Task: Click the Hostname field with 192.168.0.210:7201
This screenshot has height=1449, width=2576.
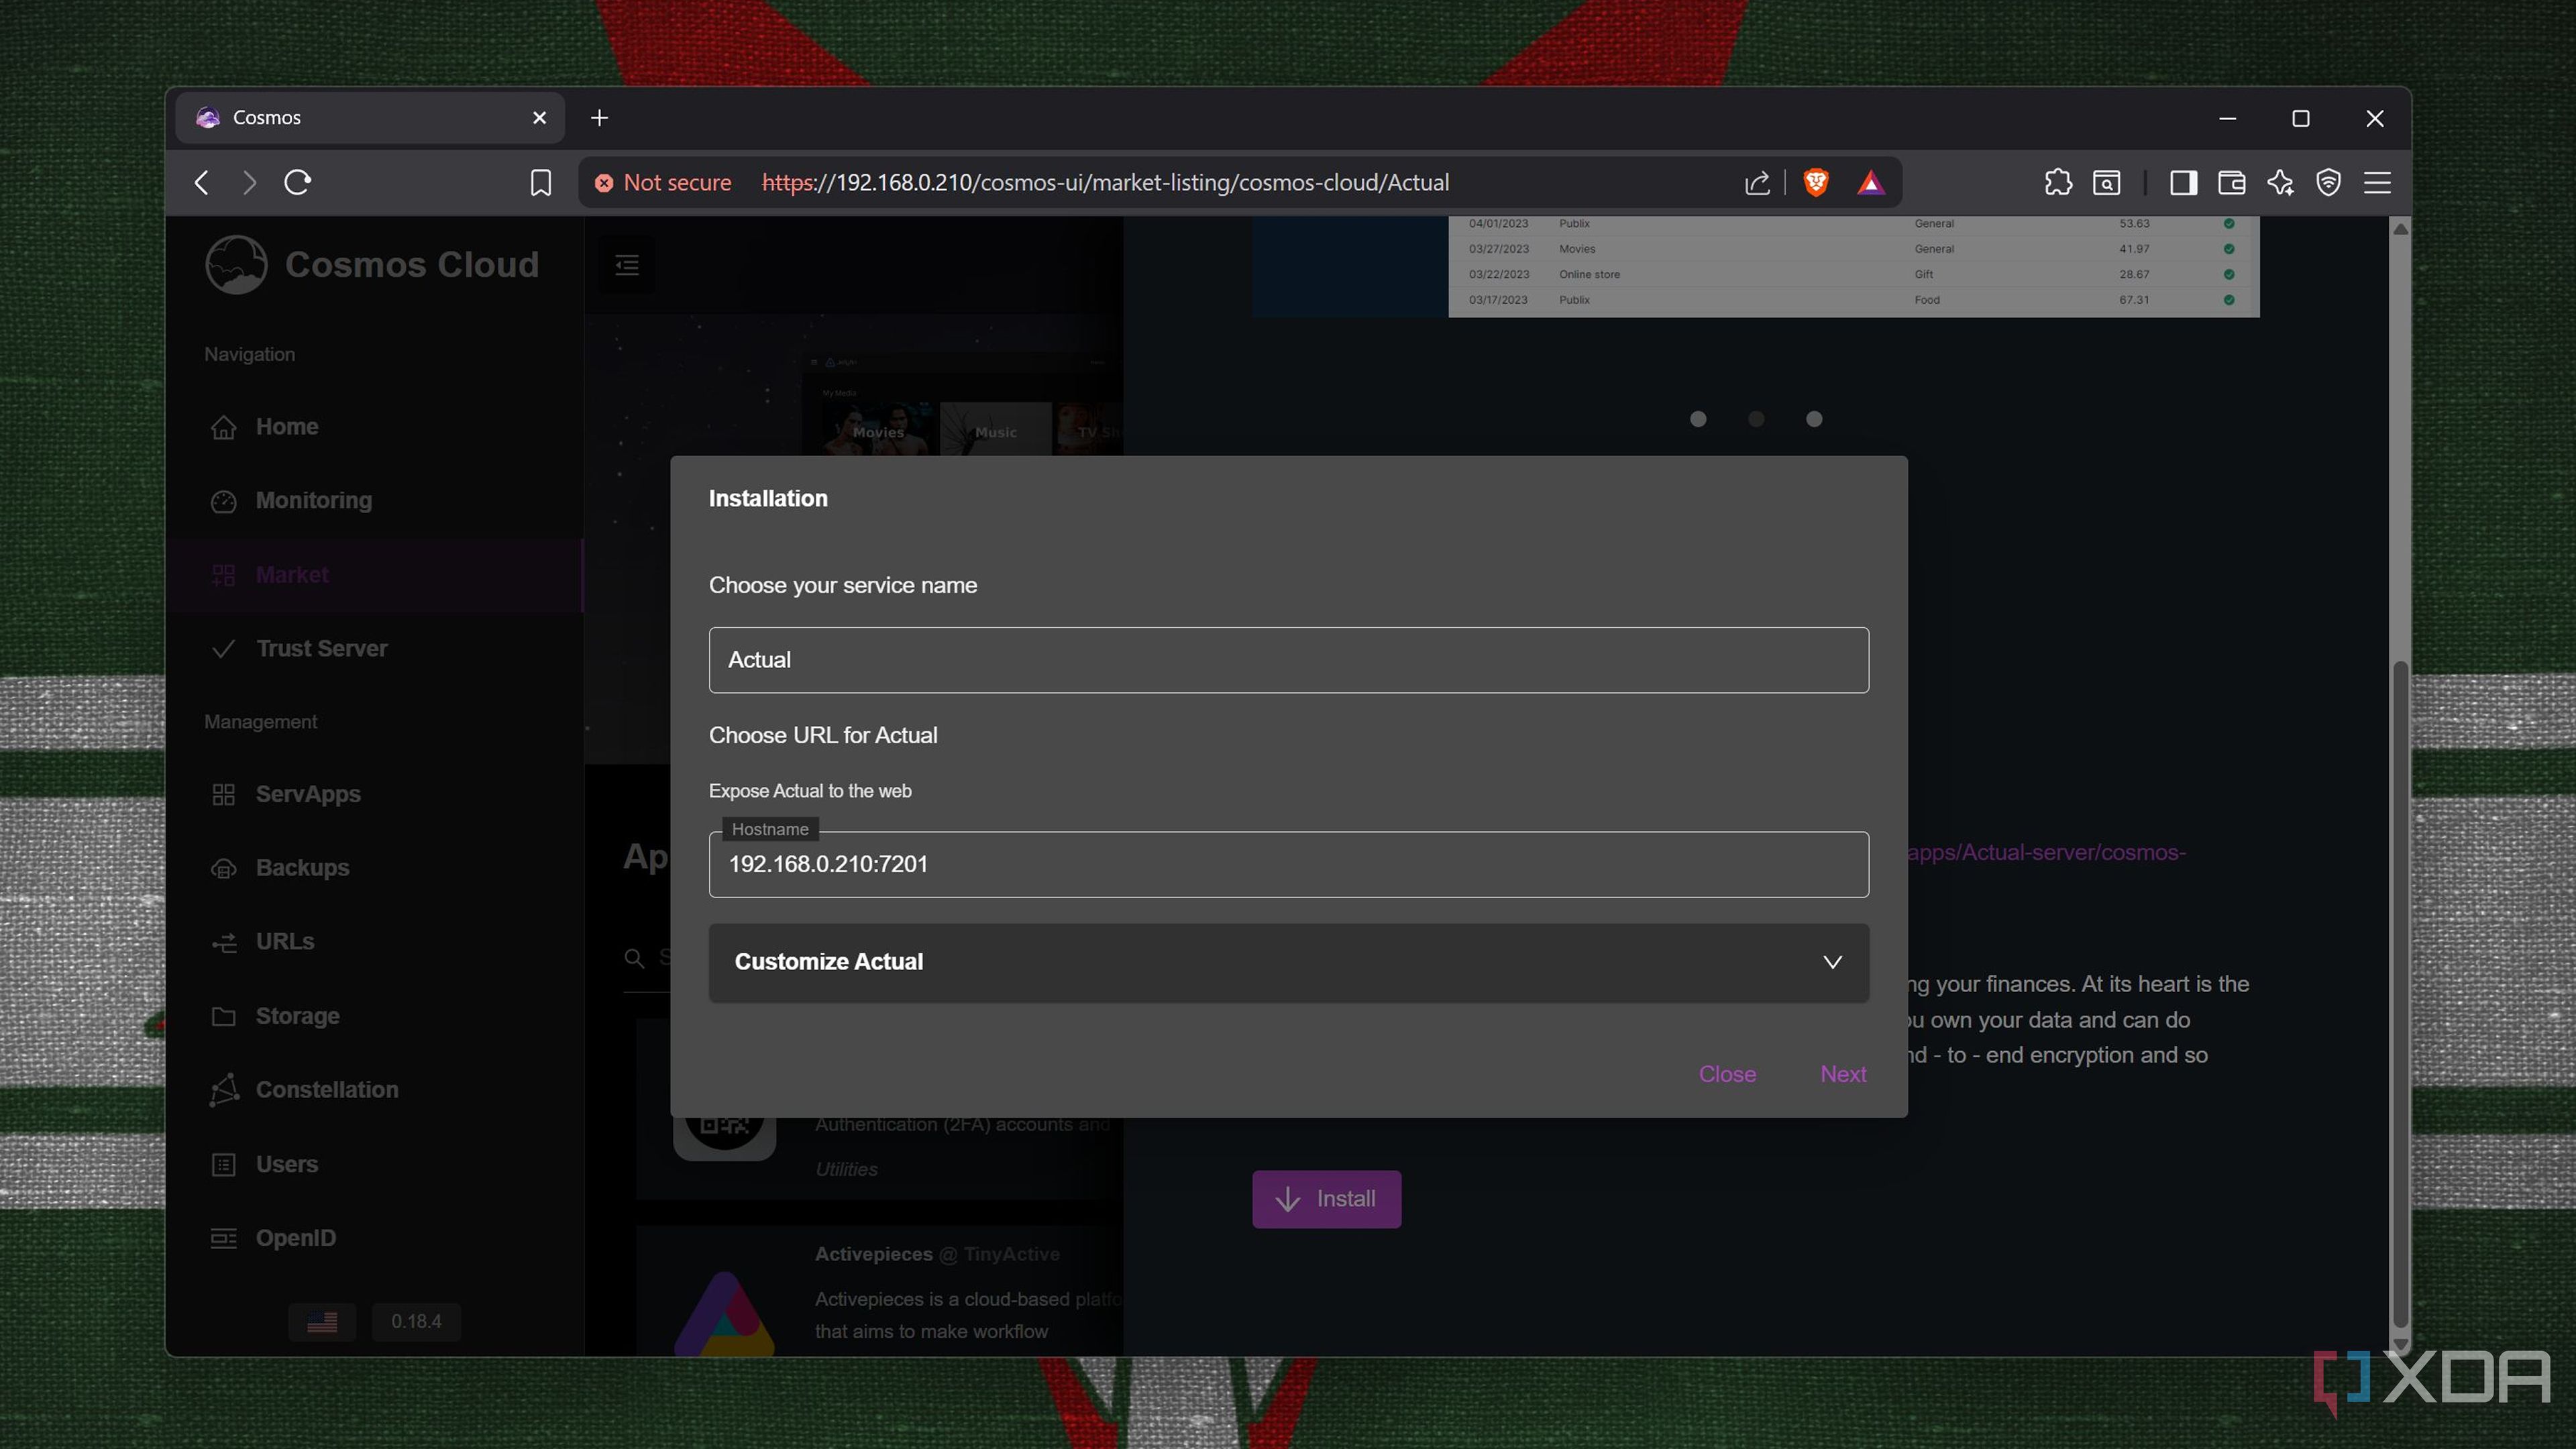Action: point(1288,864)
